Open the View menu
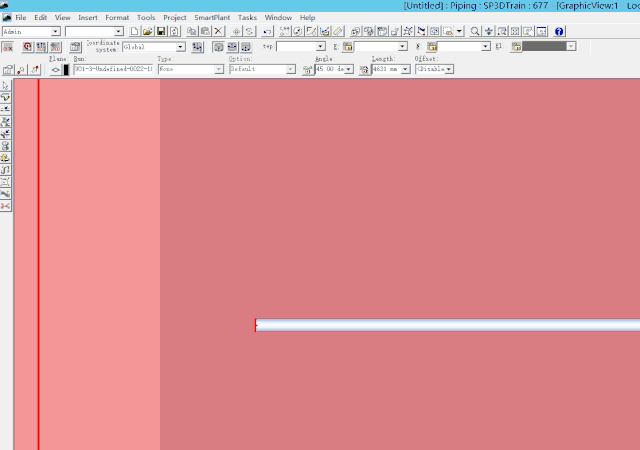 point(62,18)
